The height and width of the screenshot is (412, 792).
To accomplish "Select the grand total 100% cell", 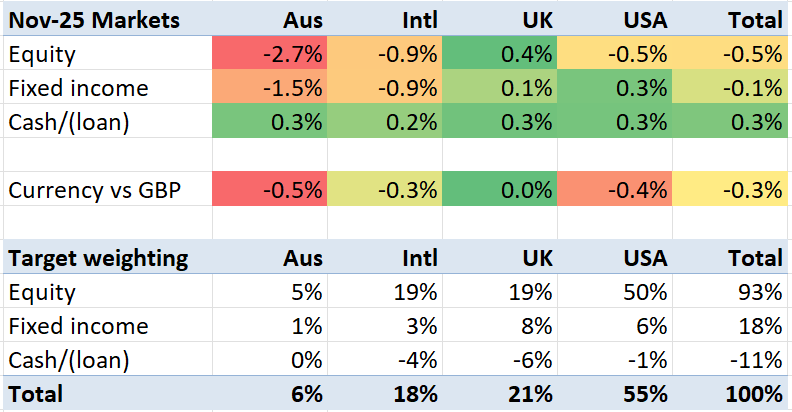I will tap(731, 393).
